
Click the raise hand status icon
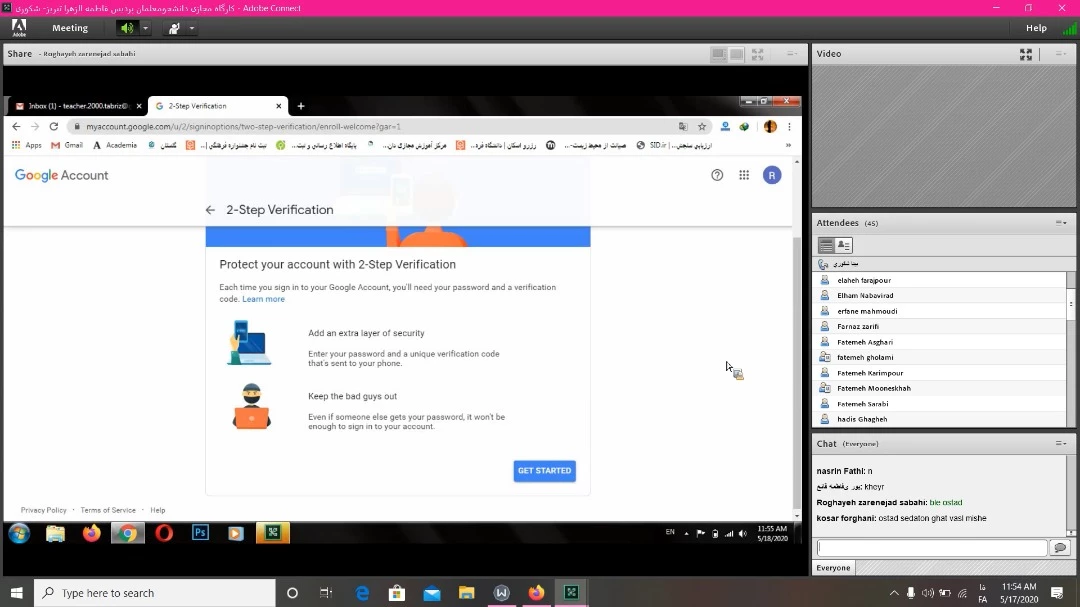[174, 28]
